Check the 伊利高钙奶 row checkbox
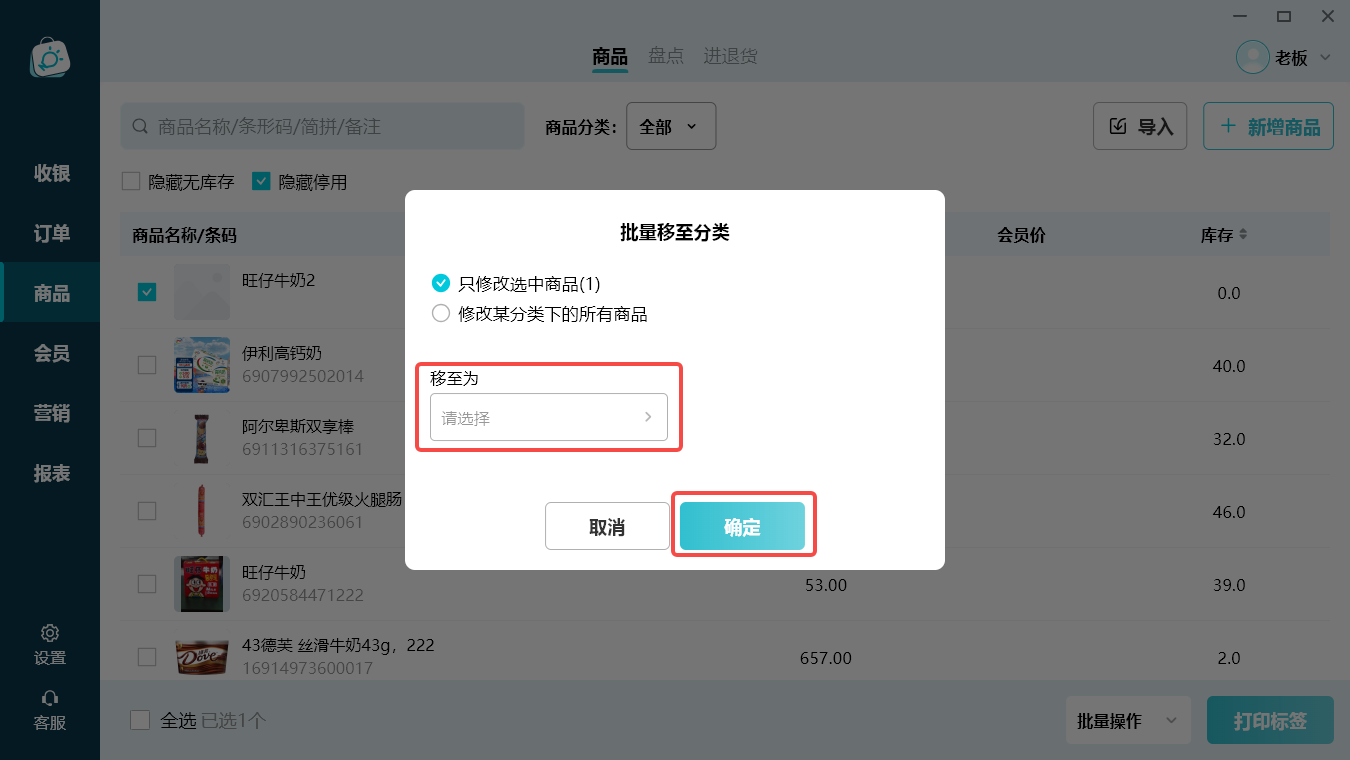The image size is (1350, 760). 147,365
